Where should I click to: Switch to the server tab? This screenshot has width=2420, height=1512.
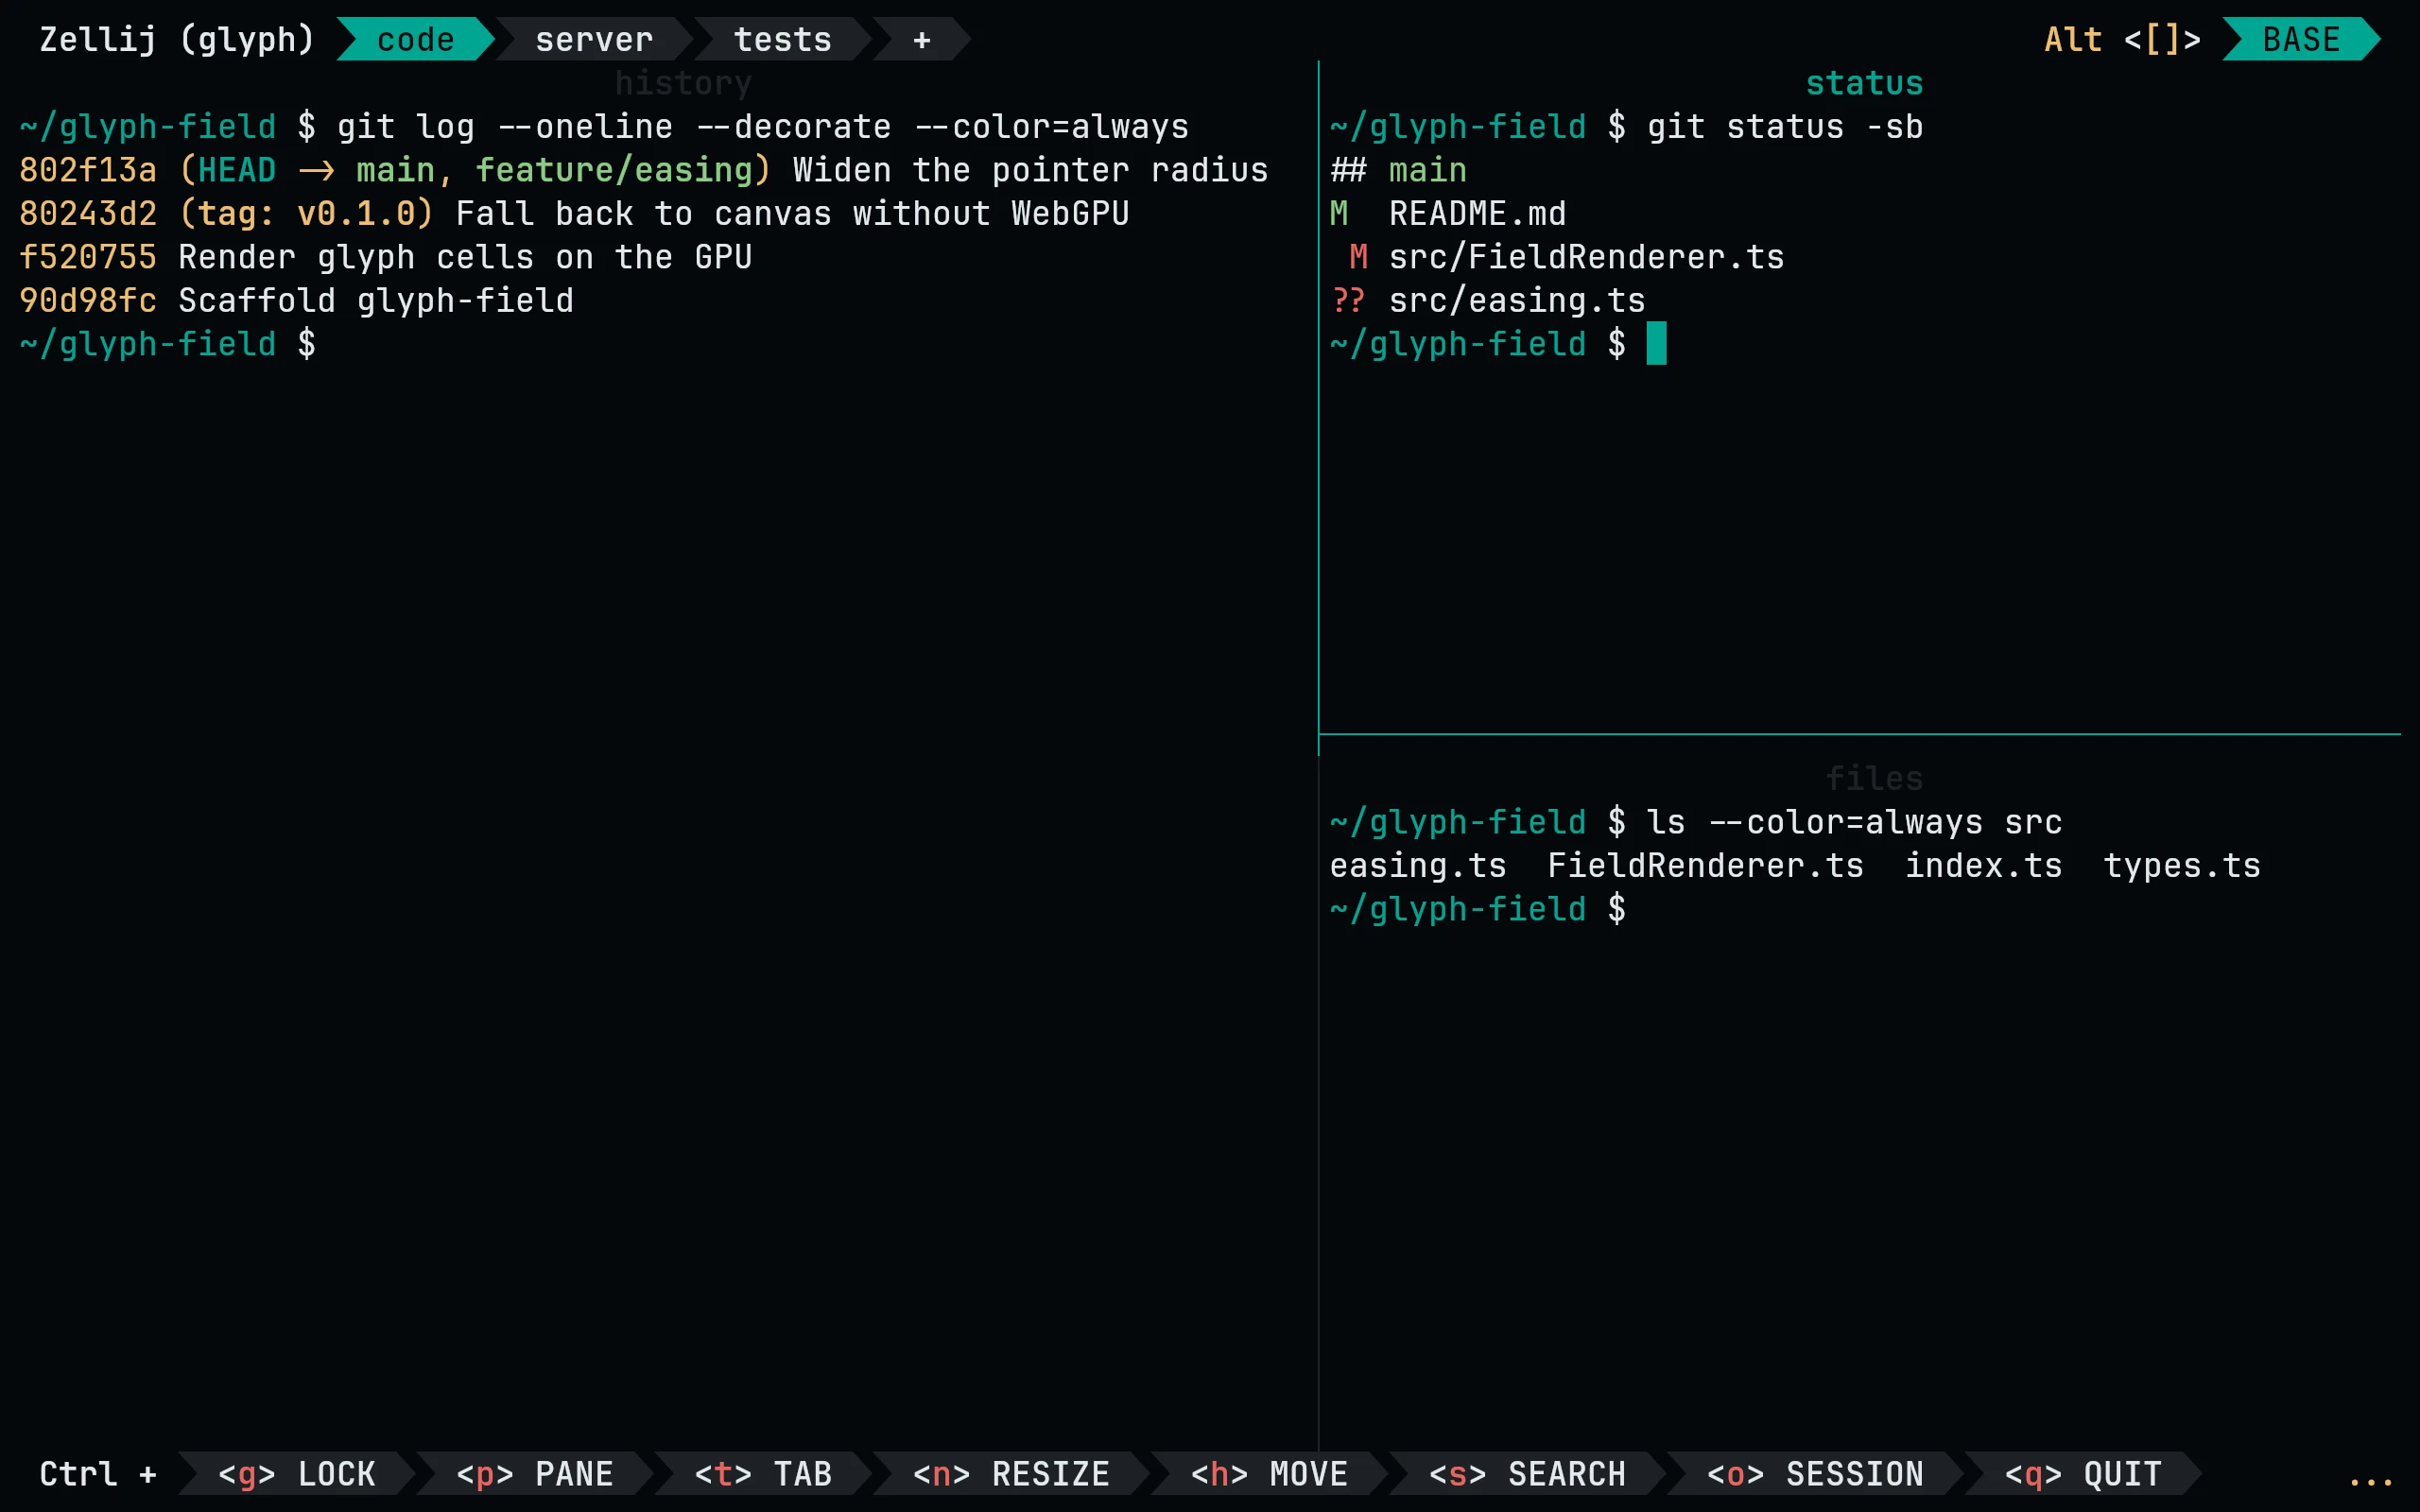point(594,39)
